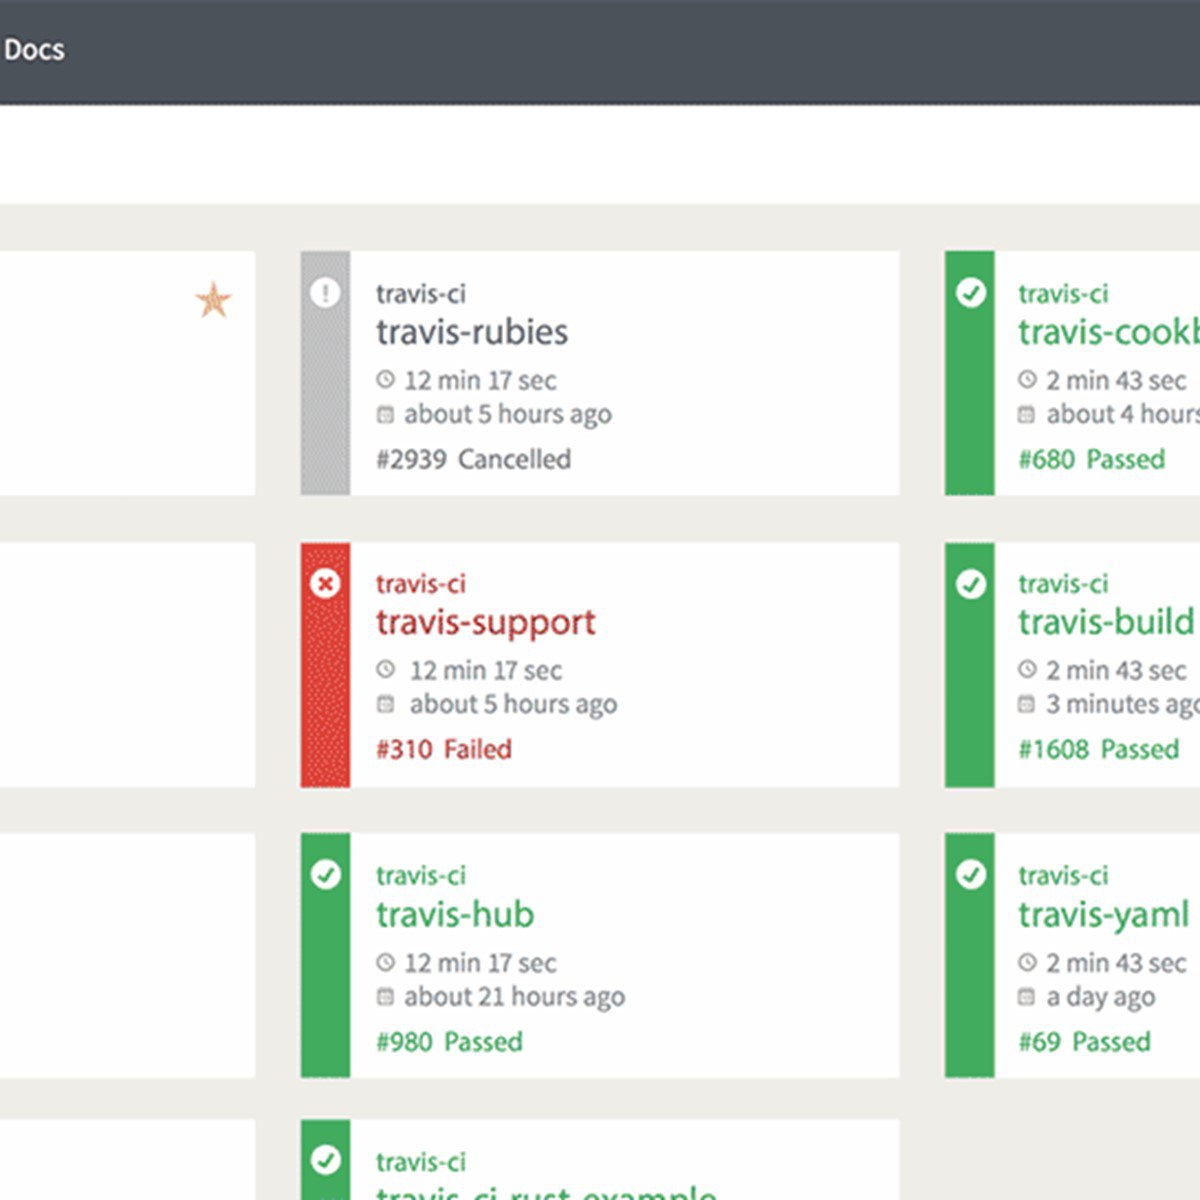This screenshot has width=1200, height=1200.
Task: Click calendar icon on travis-cookbooks card
Action: coord(1027,413)
